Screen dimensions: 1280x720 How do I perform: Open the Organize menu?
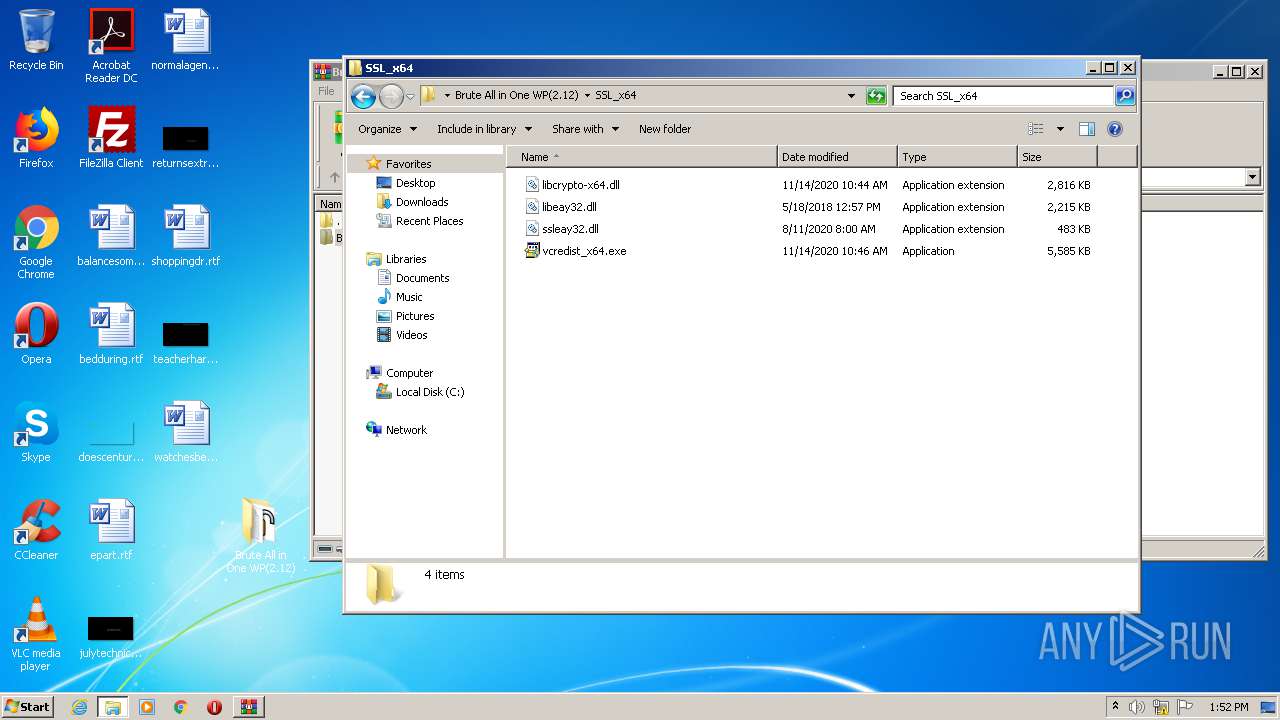coord(386,129)
